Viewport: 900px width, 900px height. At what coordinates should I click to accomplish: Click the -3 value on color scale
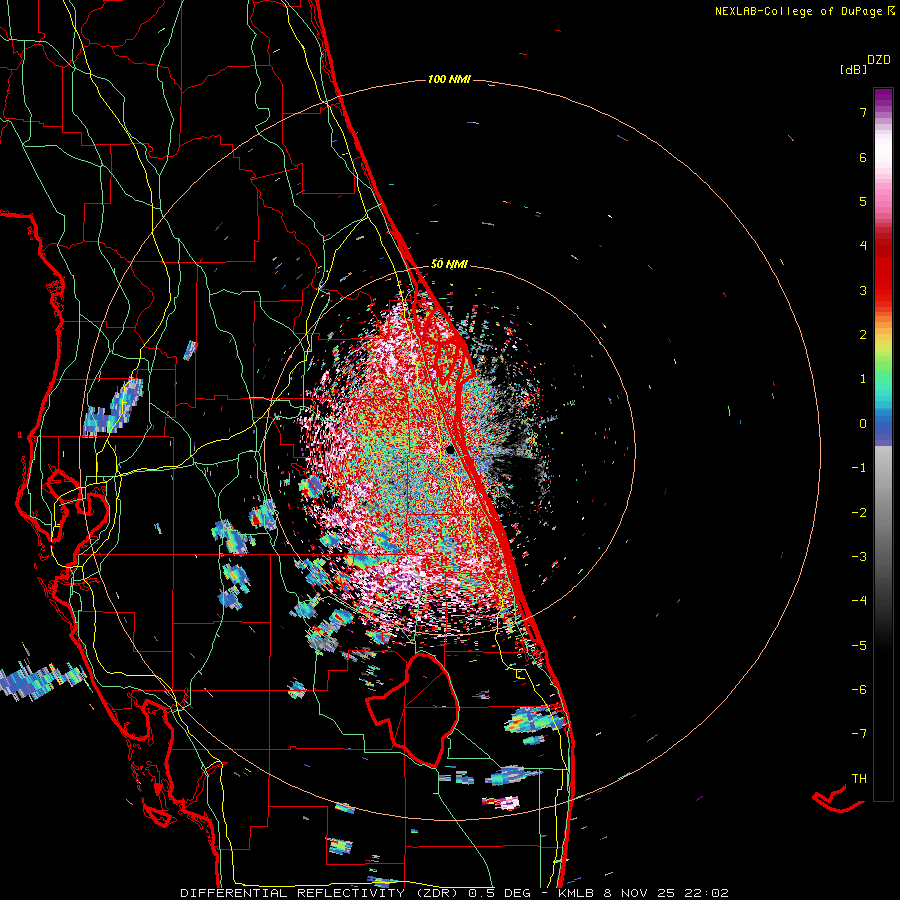(859, 557)
